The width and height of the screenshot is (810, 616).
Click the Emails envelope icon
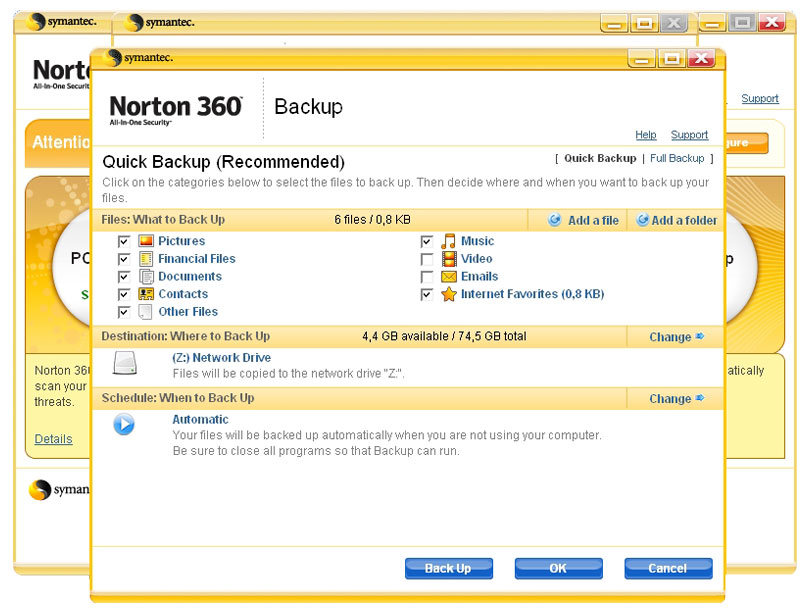coord(449,276)
